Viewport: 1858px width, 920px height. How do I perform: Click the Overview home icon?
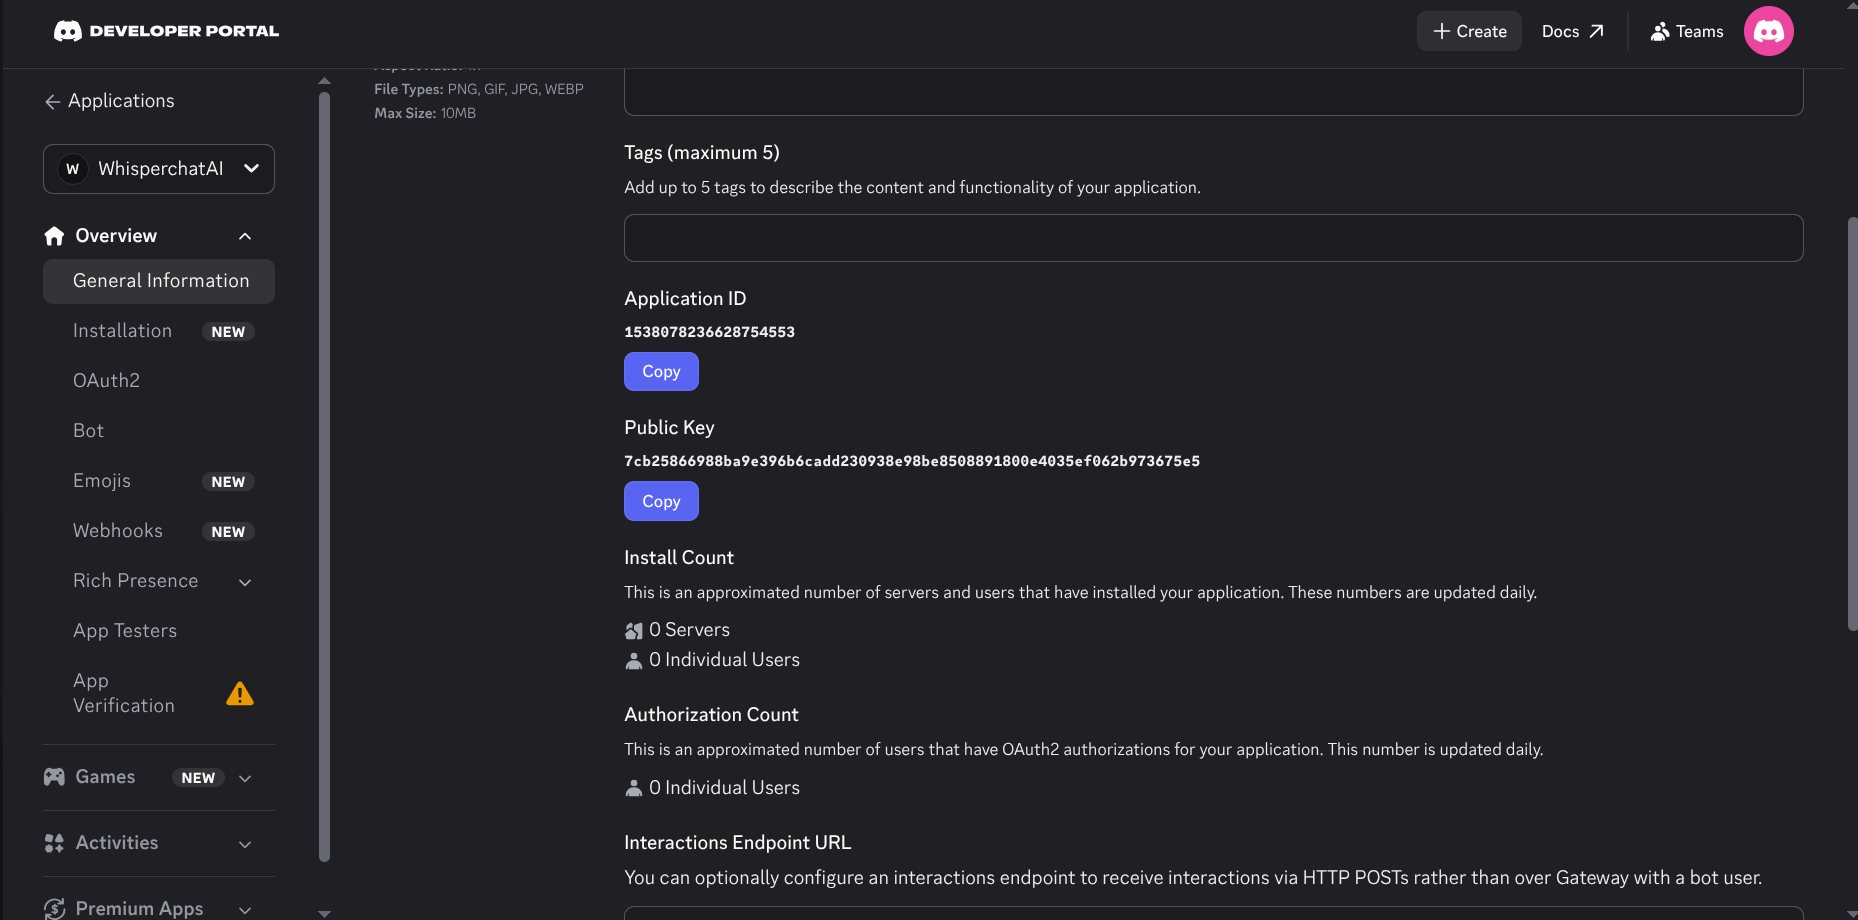point(54,236)
